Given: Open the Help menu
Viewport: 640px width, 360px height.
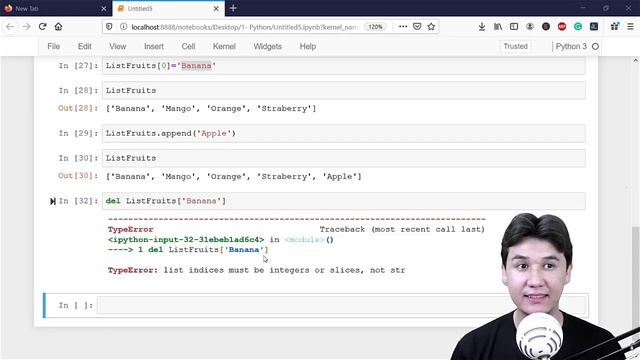Looking at the screenshot, I should pos(308,47).
